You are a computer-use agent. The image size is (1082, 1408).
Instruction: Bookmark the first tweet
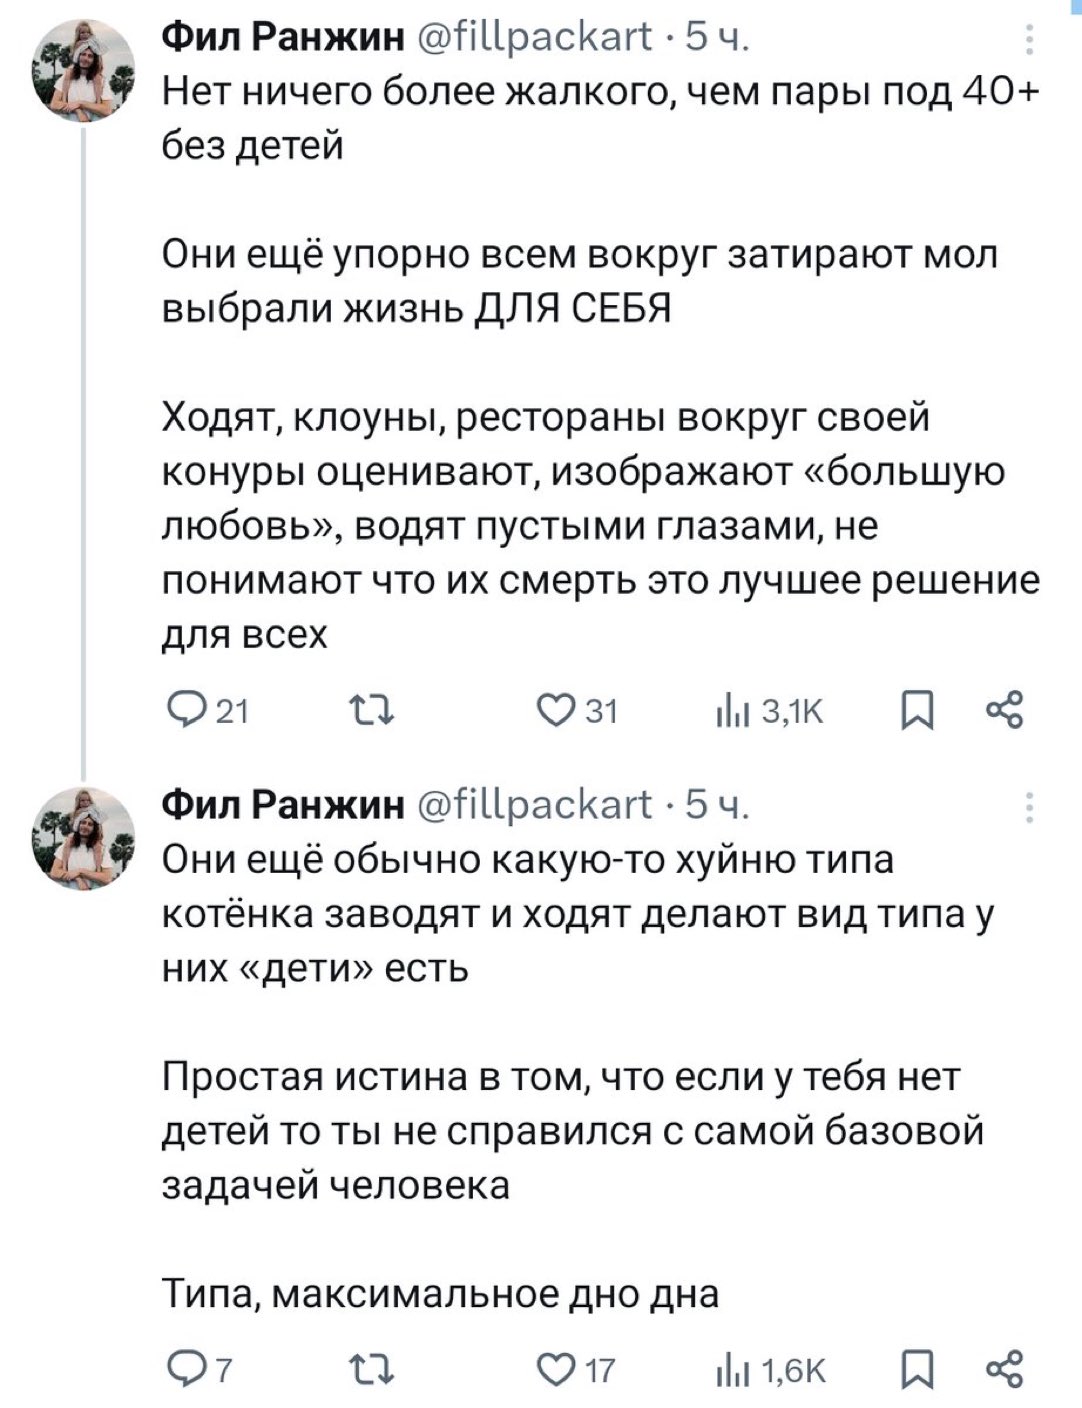coord(916,711)
